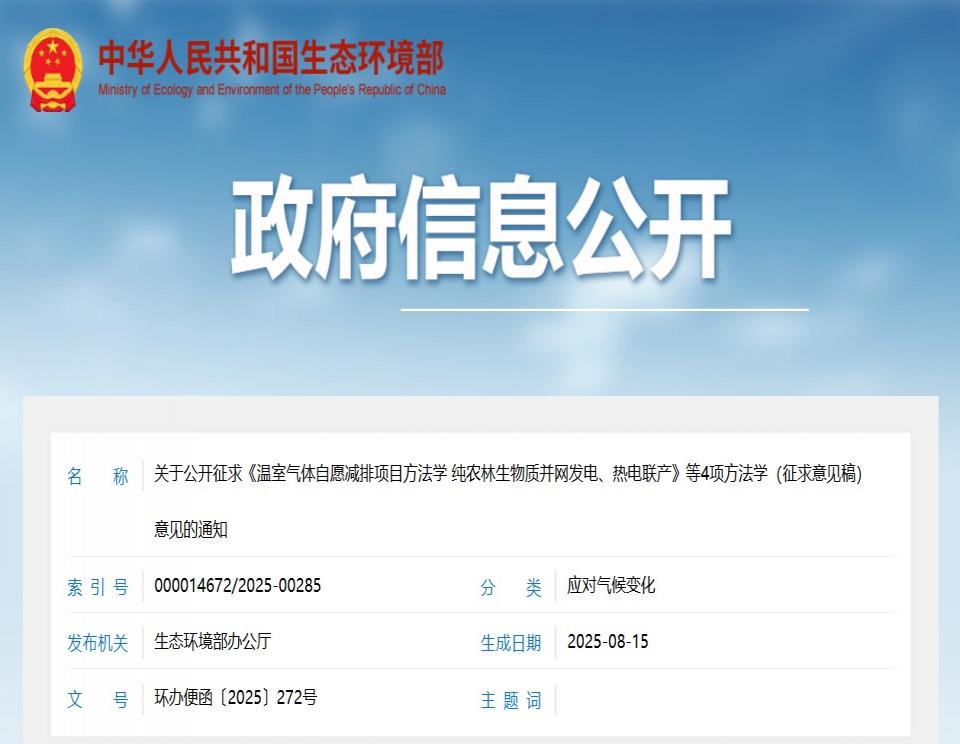Click the date value 2025-08-15
960x744 pixels.
pos(608,641)
